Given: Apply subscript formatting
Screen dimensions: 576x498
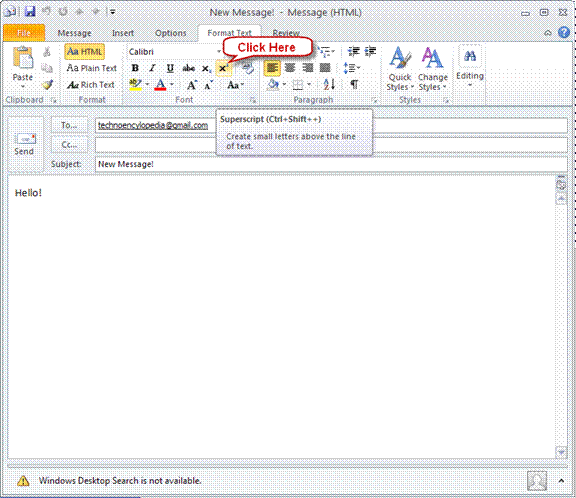Looking at the screenshot, I should (x=206, y=68).
